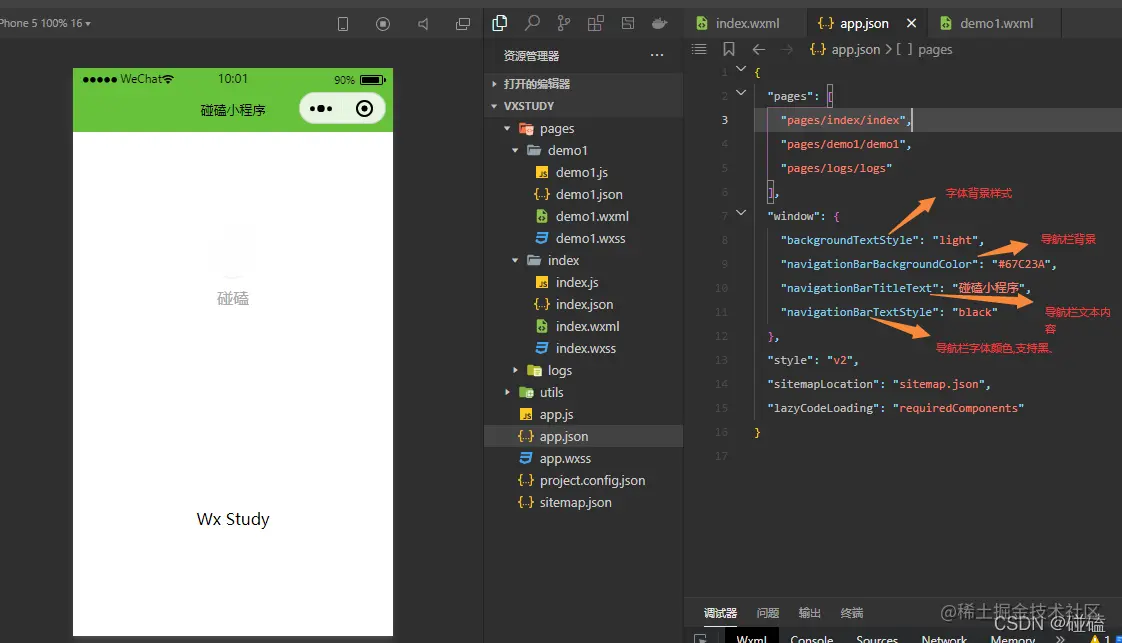Collapse the VXSTUDY project section
Screen dimensions: 1122x643
coord(584,106)
